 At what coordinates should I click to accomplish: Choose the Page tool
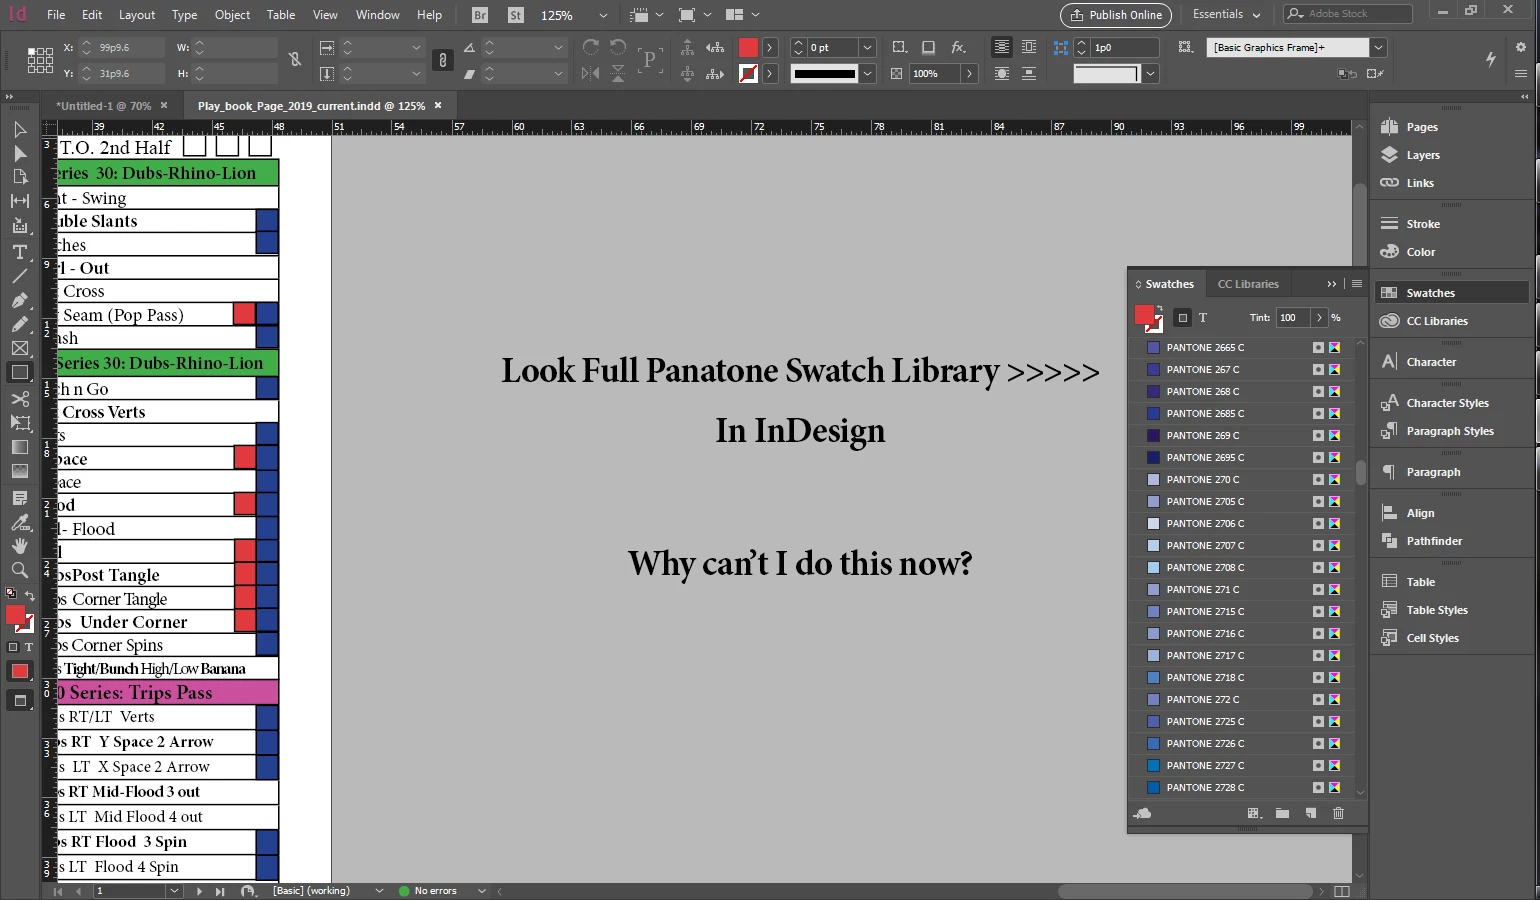(19, 177)
